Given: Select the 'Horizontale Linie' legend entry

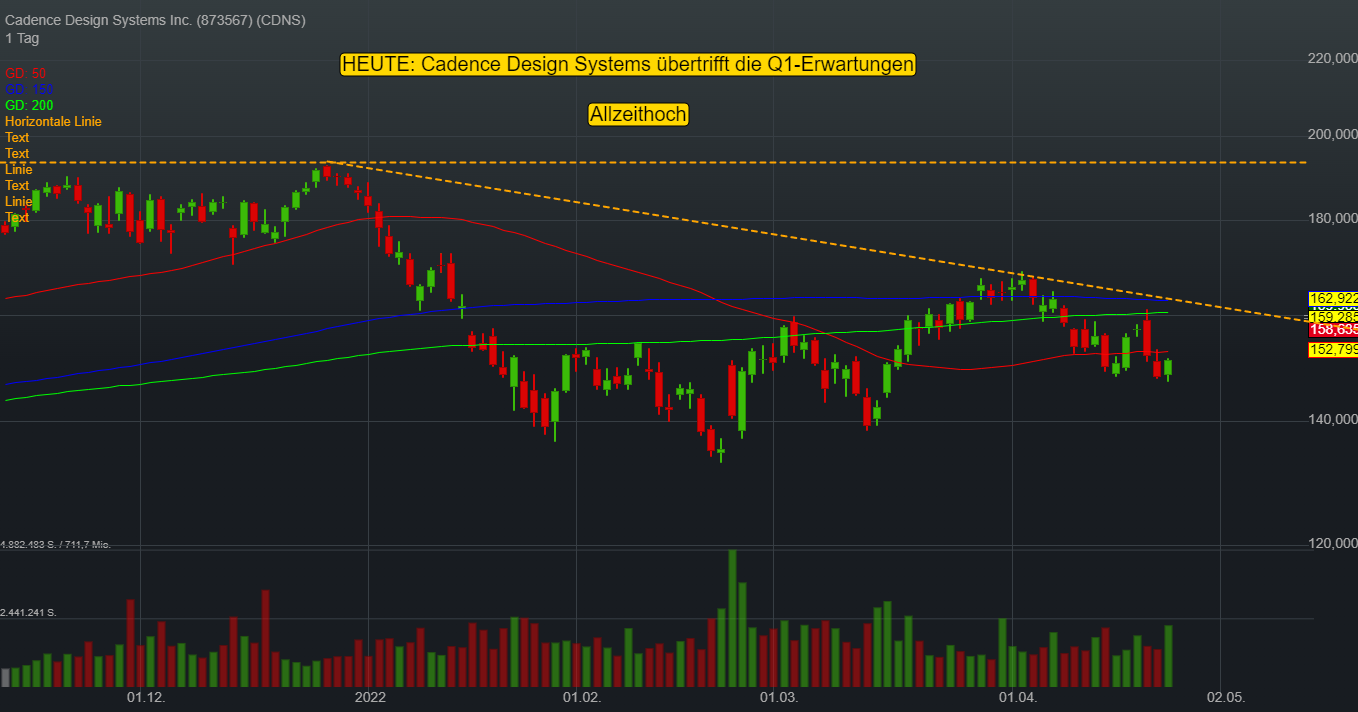Looking at the screenshot, I should [x=53, y=121].
